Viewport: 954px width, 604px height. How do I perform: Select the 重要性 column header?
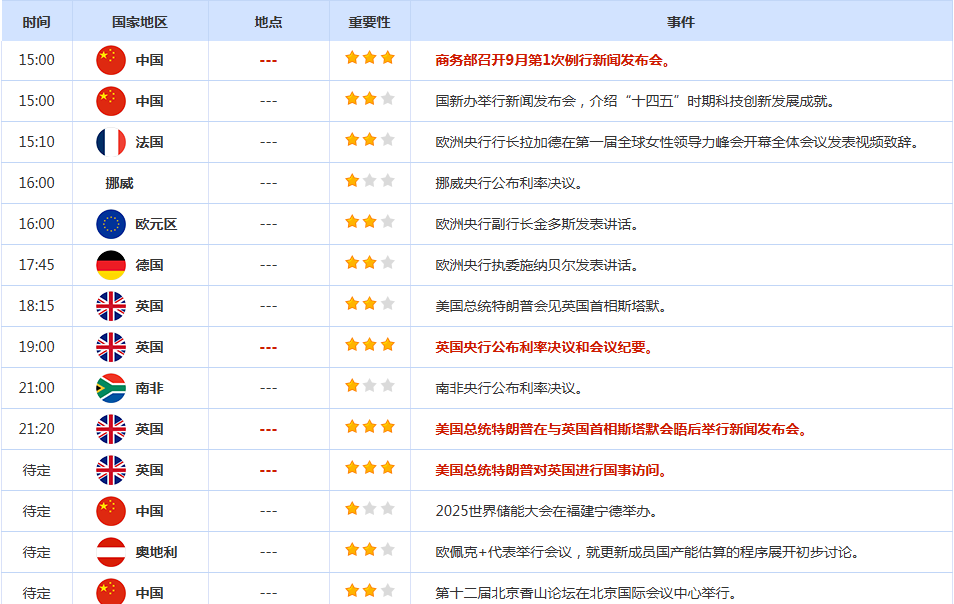(x=369, y=21)
